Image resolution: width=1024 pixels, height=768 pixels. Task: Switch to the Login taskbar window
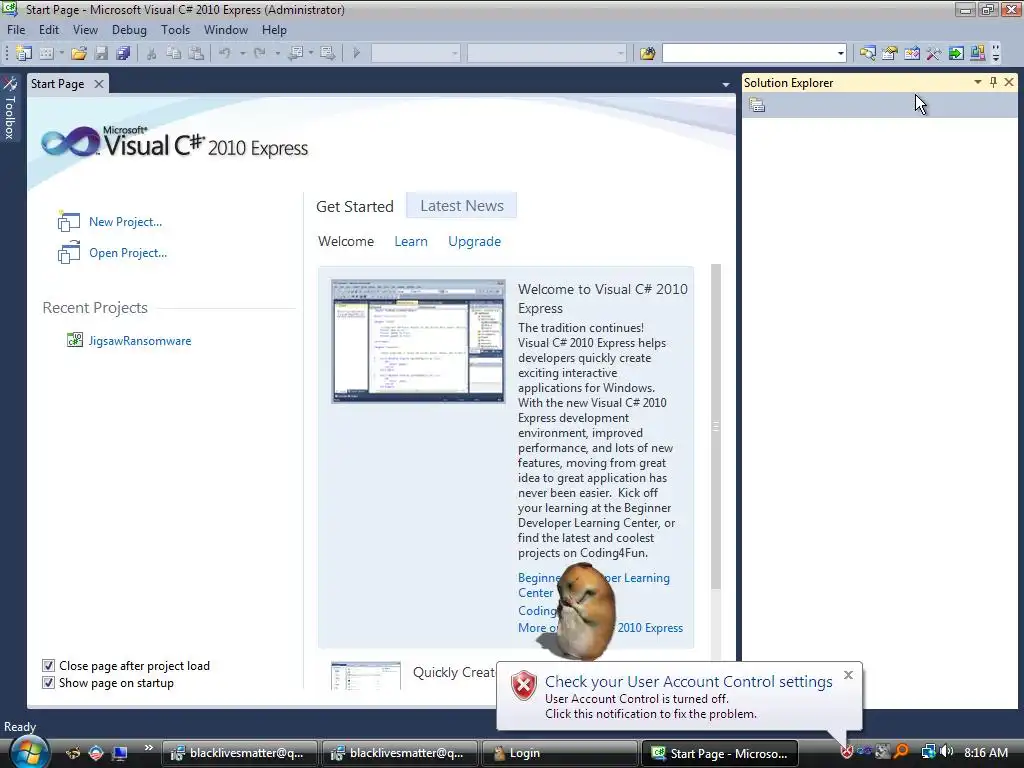tap(559, 753)
